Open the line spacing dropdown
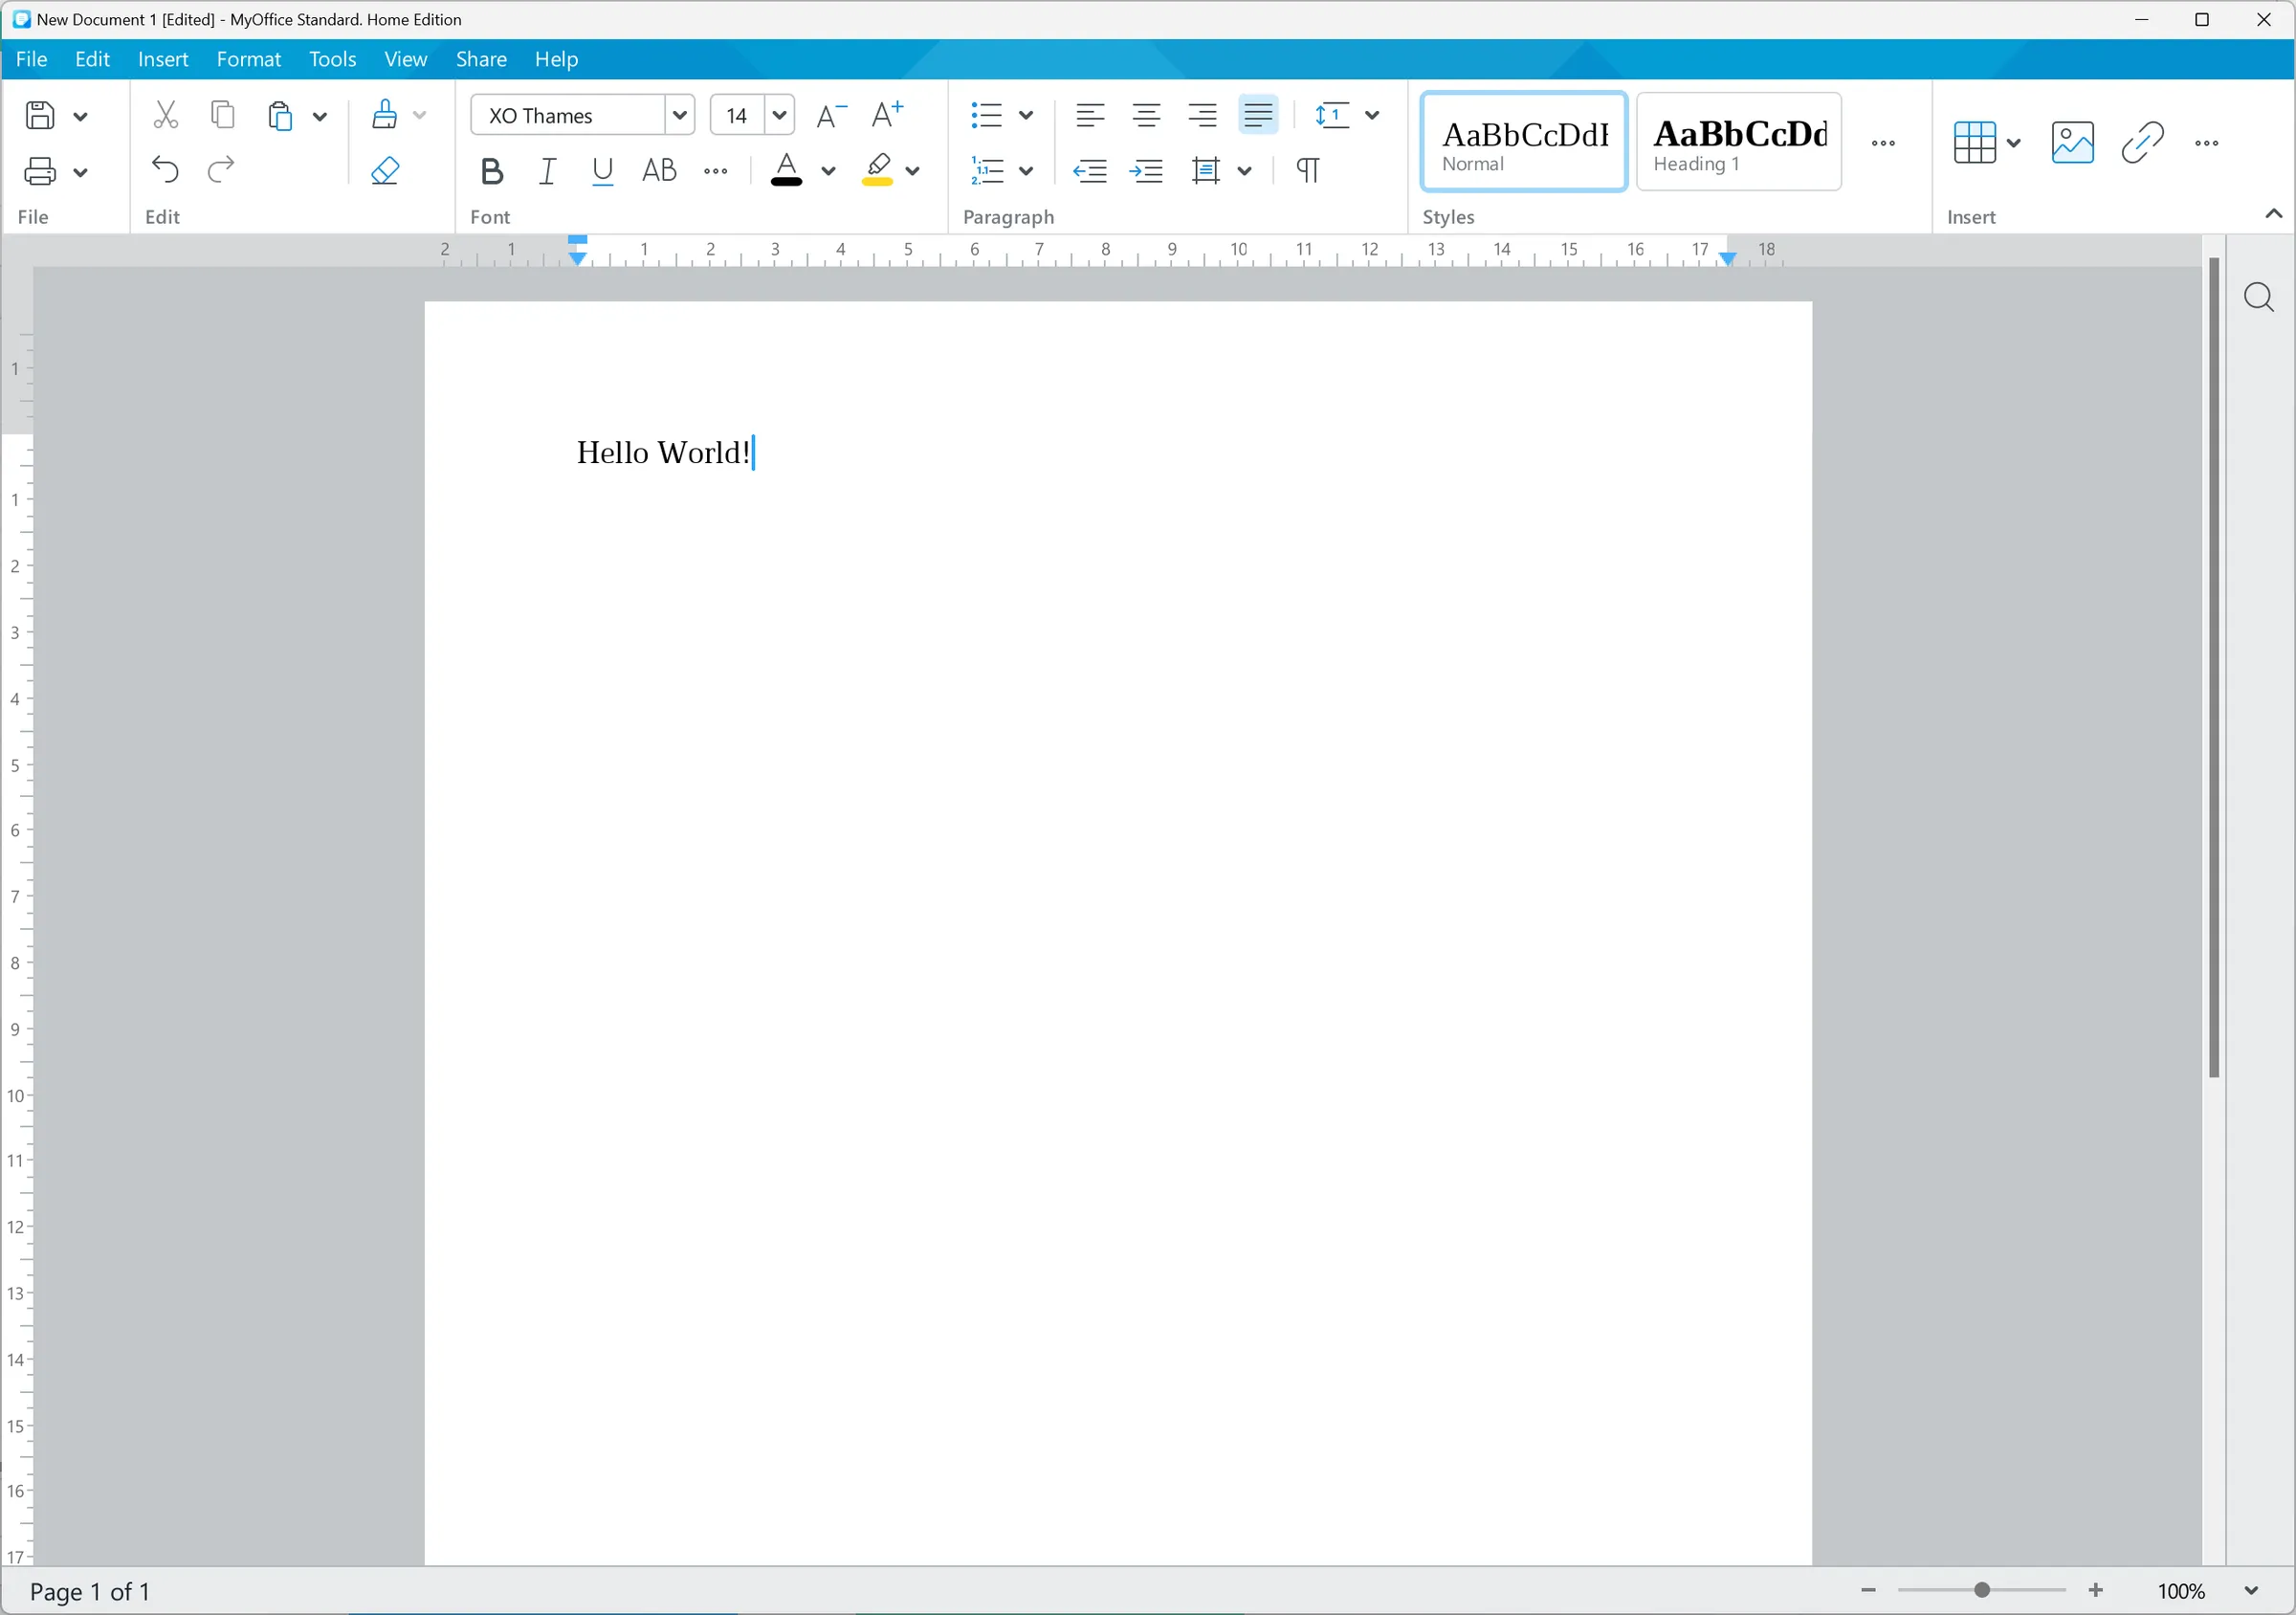 pyautogui.click(x=1374, y=114)
